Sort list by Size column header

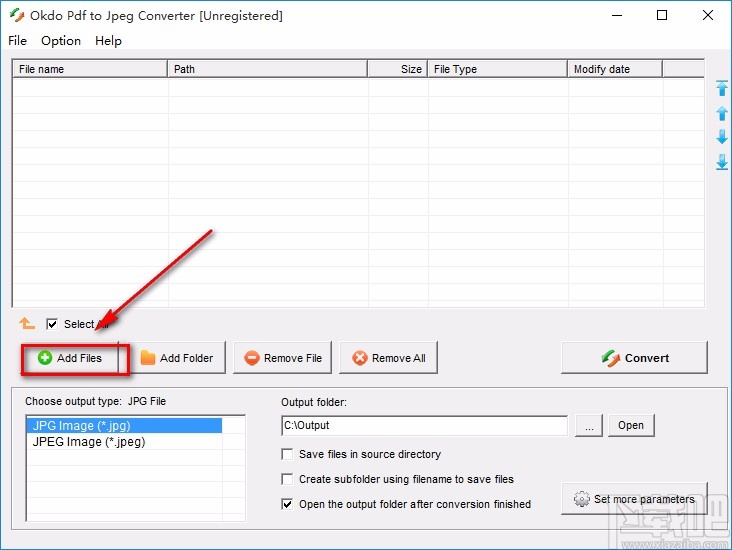click(397, 69)
